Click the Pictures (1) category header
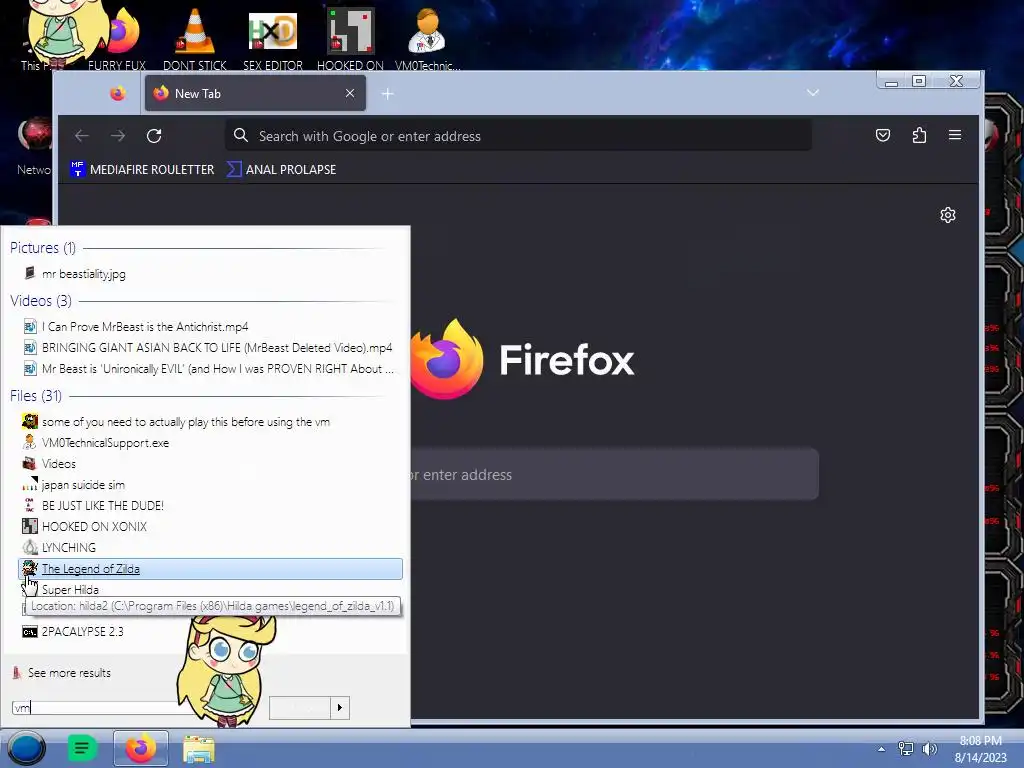This screenshot has height=768, width=1024. 43,248
